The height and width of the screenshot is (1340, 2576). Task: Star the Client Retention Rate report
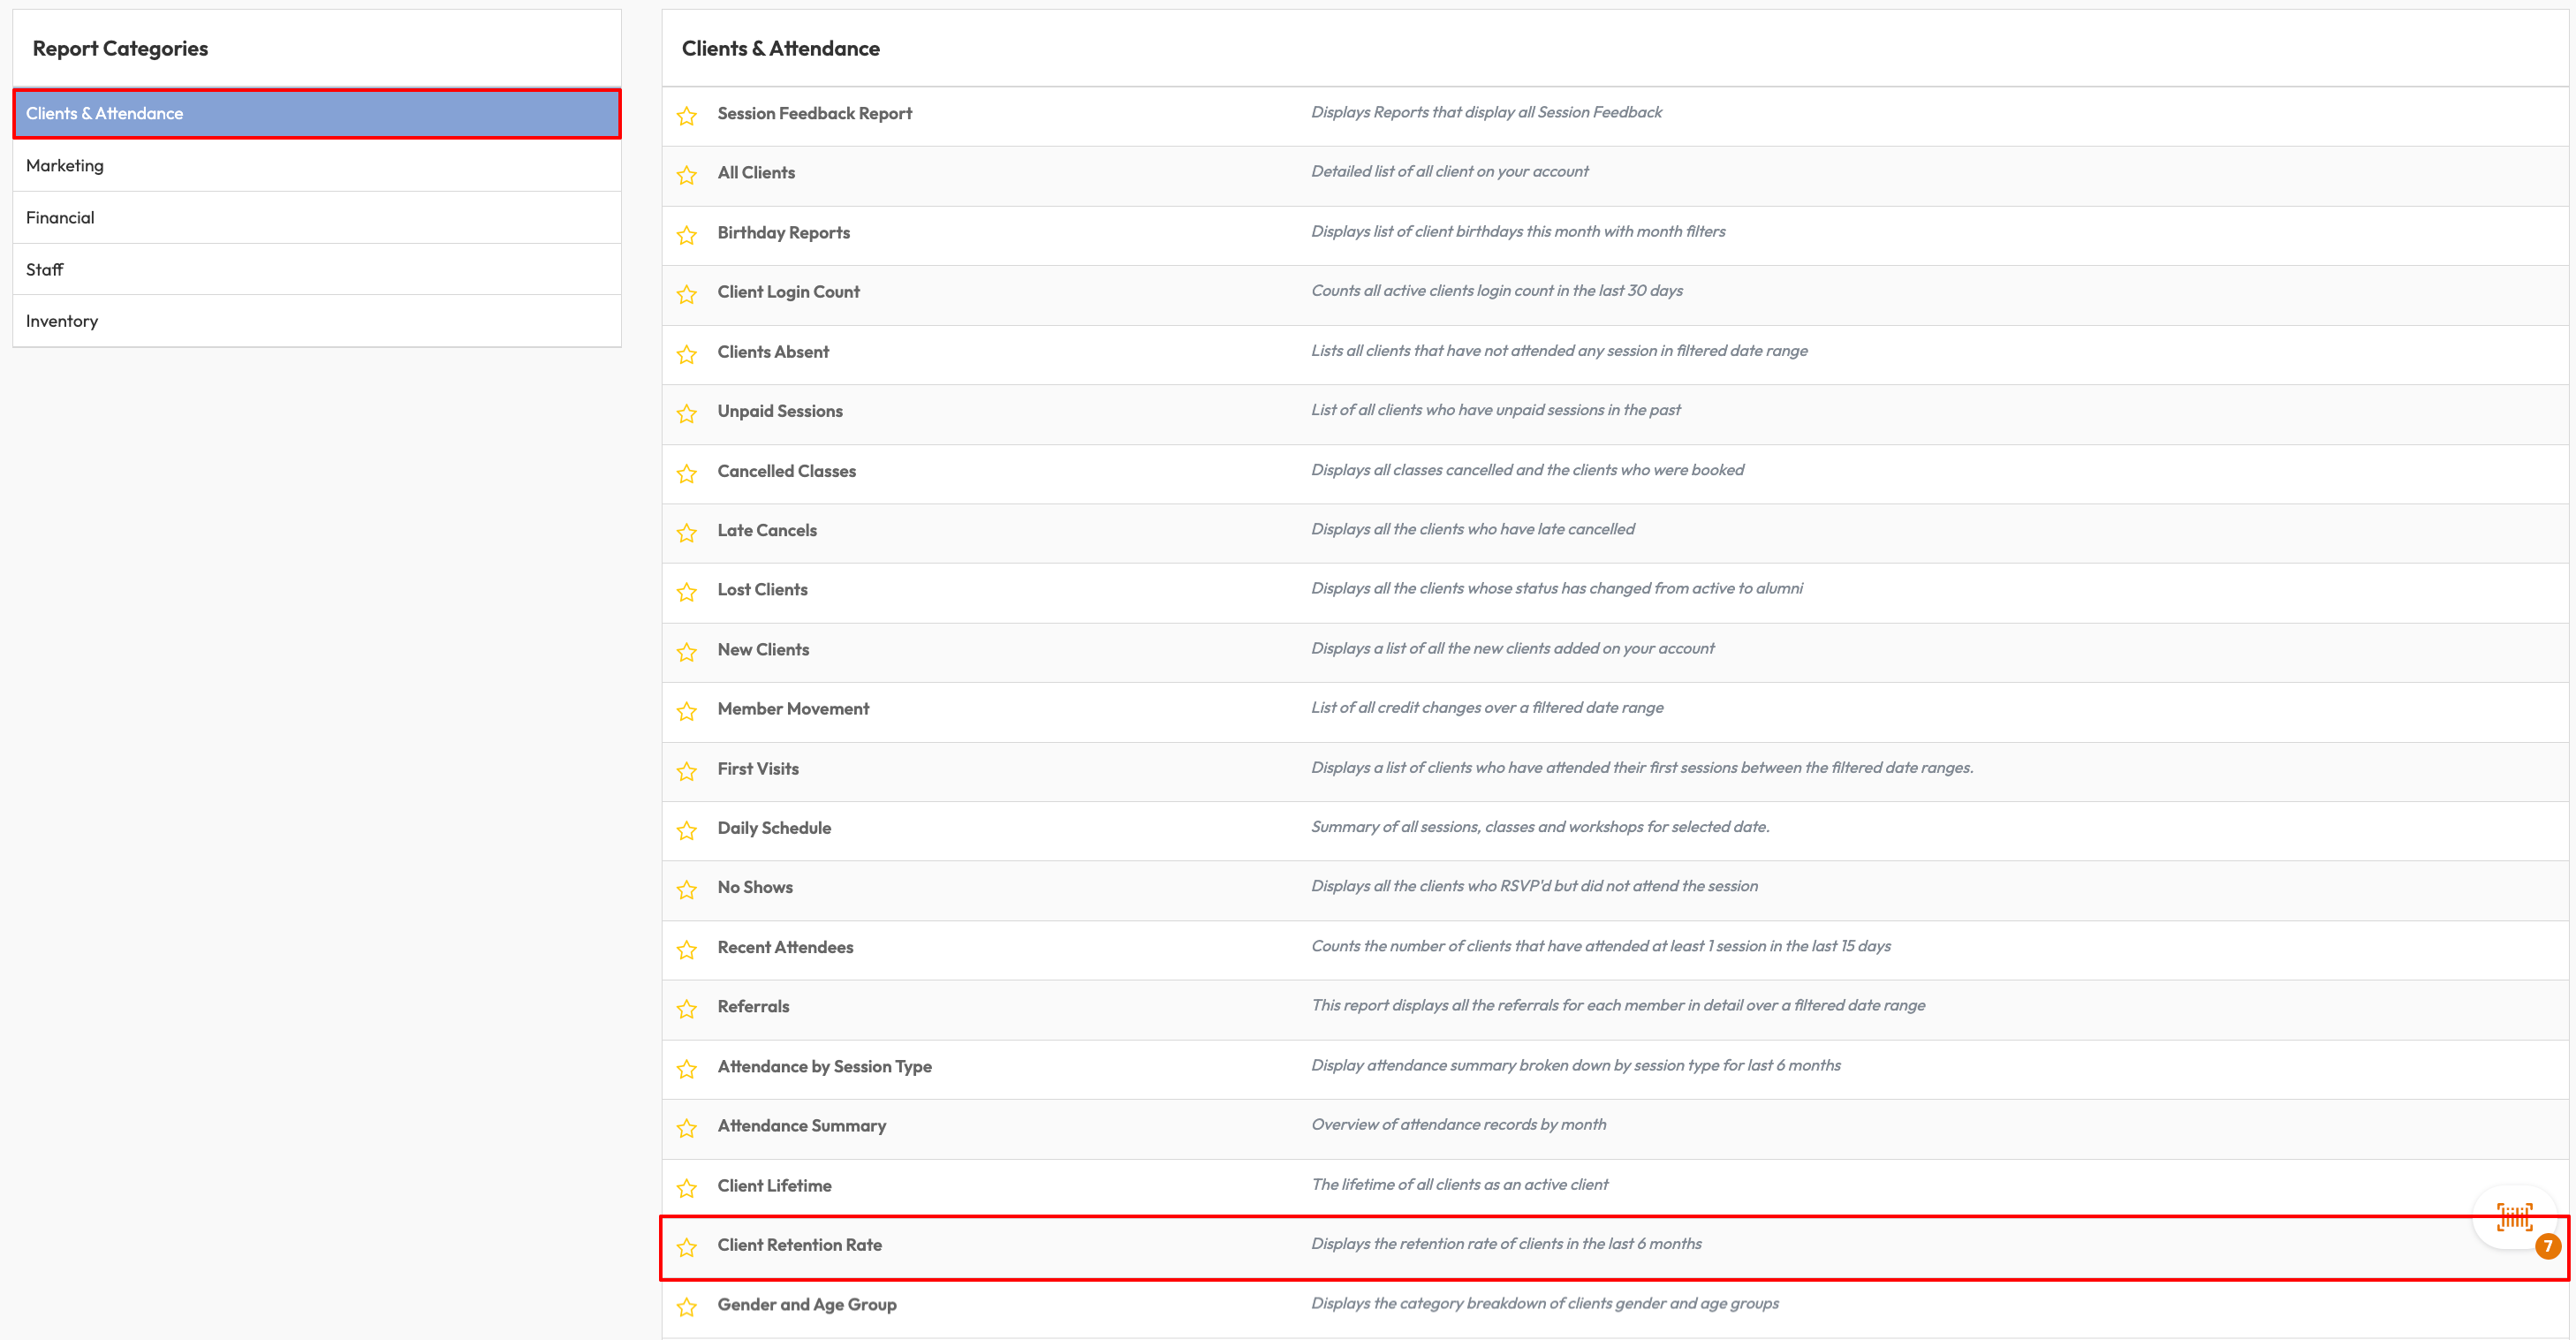686,1247
